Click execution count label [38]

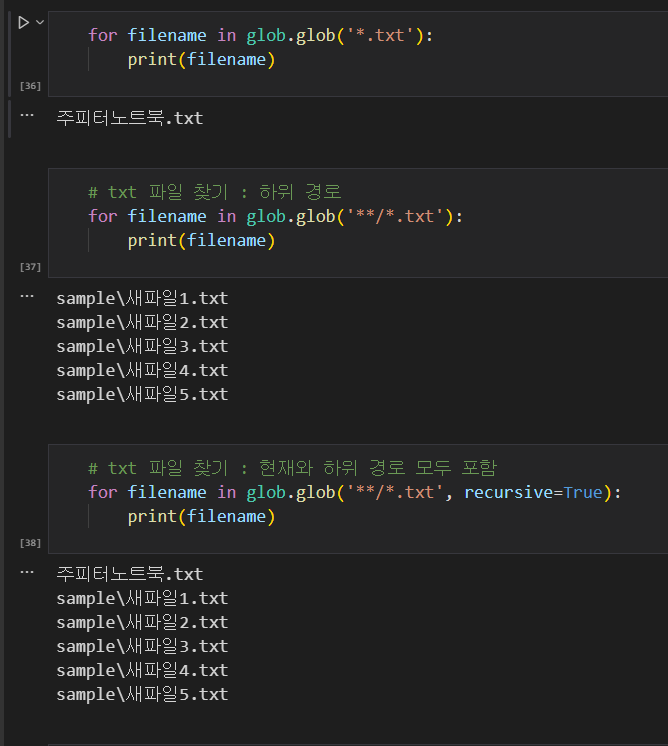point(30,542)
